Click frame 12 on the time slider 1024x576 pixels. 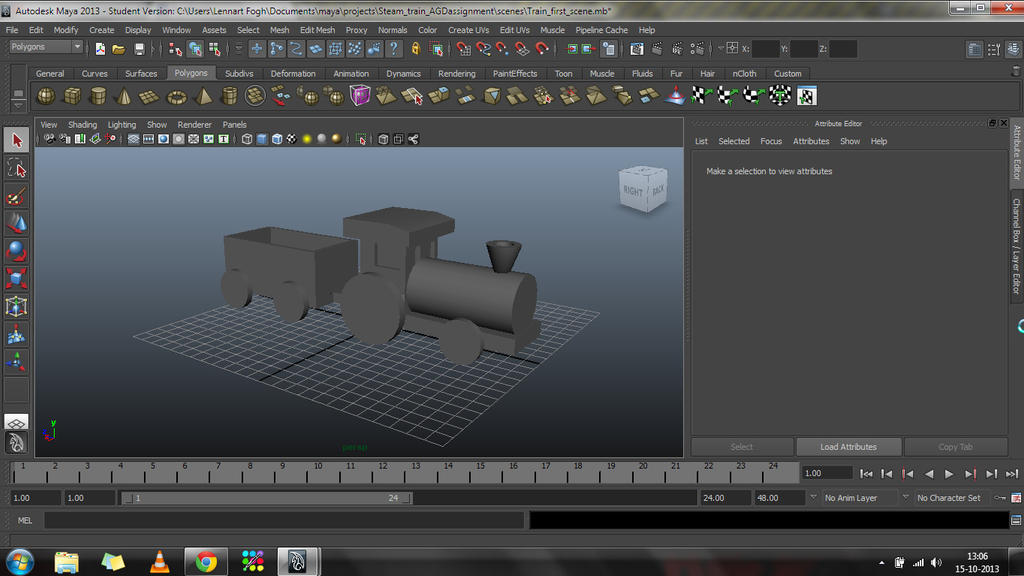coord(383,472)
